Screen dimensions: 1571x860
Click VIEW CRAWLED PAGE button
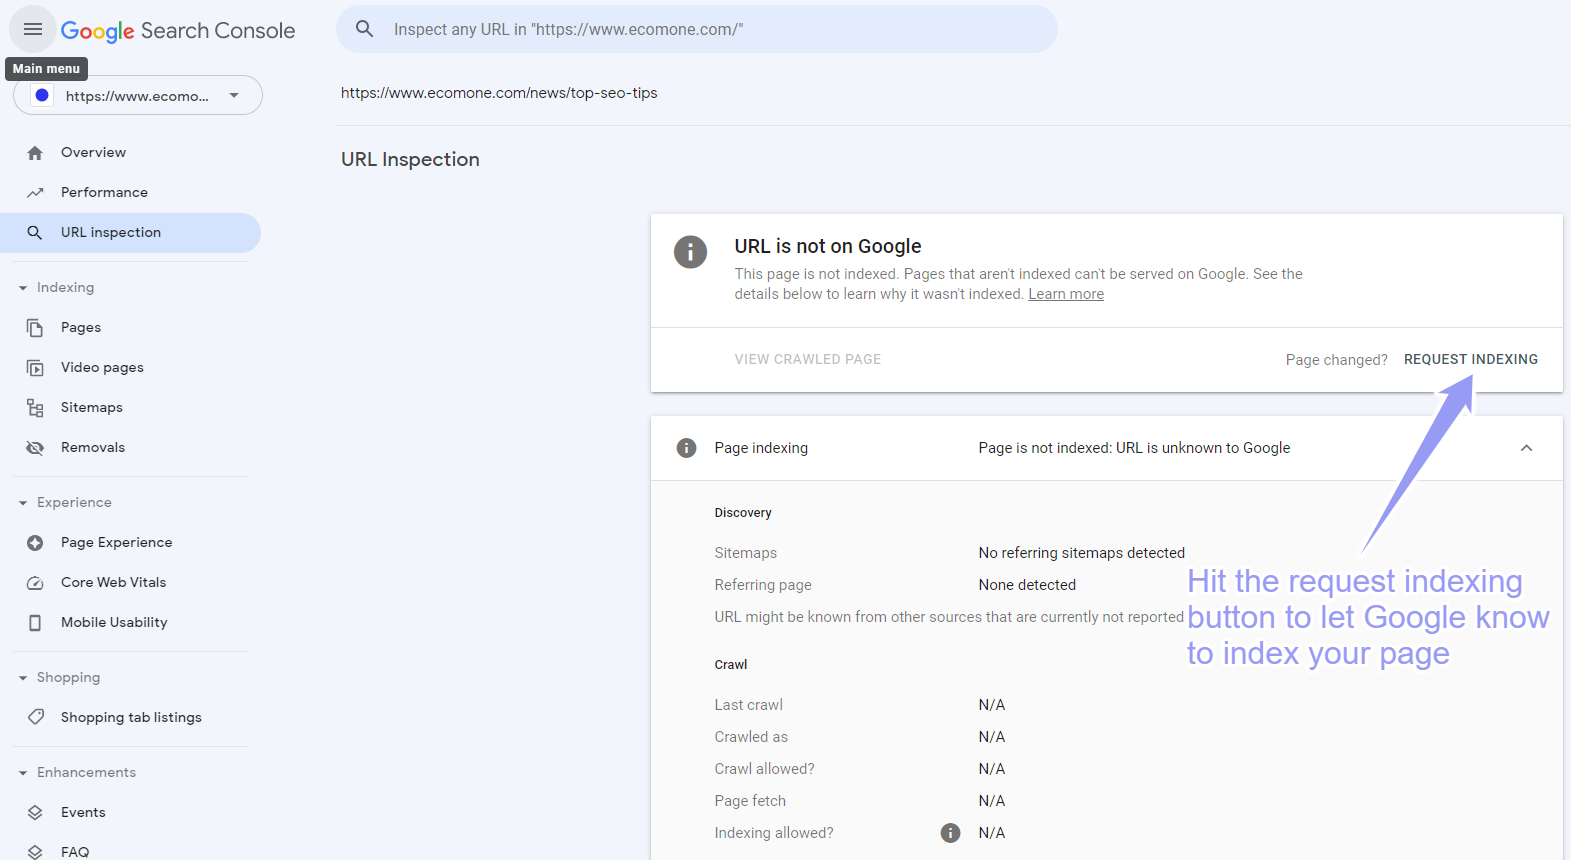click(808, 359)
